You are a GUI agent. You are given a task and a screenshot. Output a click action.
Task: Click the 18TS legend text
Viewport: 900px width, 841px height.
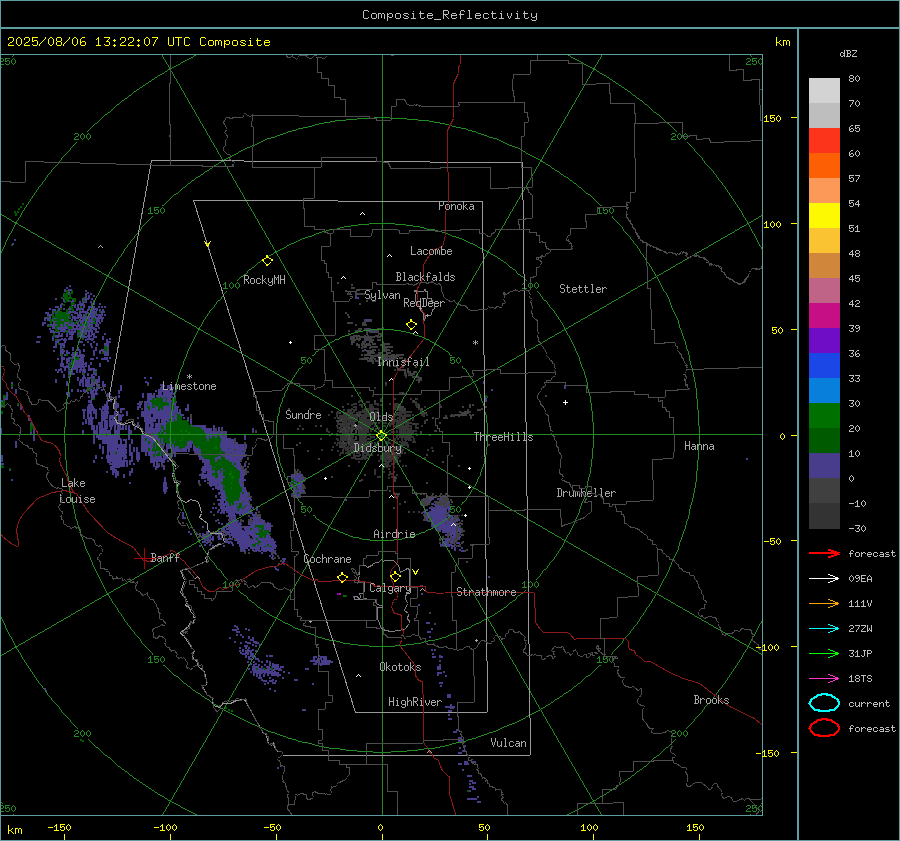click(x=860, y=679)
